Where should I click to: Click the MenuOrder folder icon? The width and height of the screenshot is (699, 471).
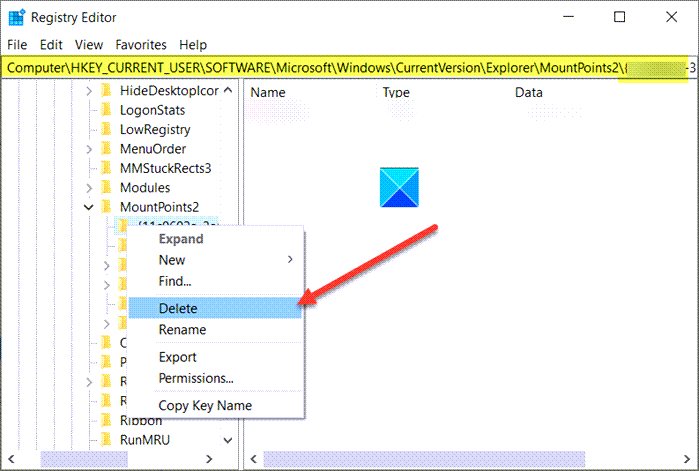(106, 149)
